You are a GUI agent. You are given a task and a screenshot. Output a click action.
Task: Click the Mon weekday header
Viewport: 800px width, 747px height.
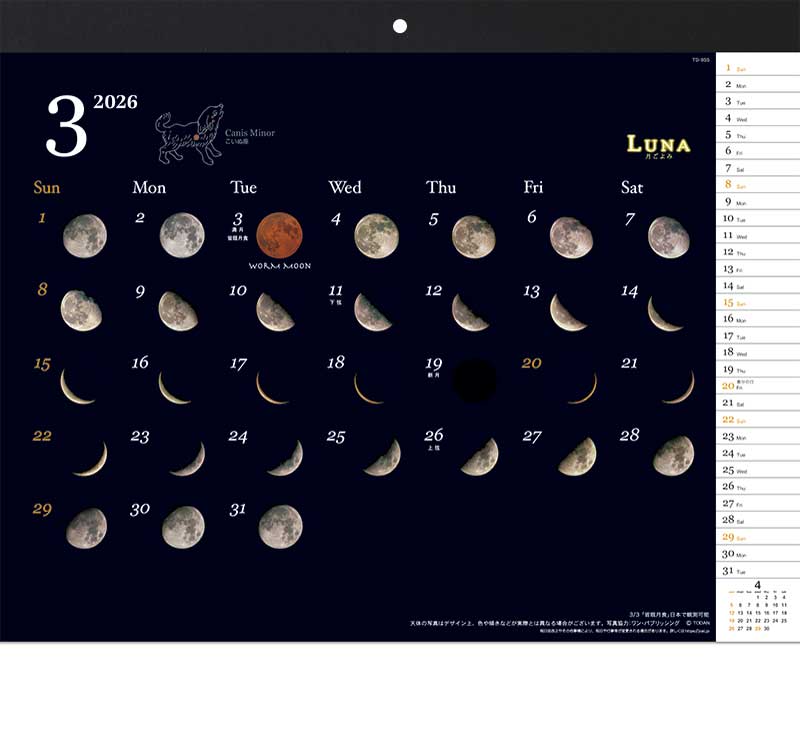coord(149,187)
